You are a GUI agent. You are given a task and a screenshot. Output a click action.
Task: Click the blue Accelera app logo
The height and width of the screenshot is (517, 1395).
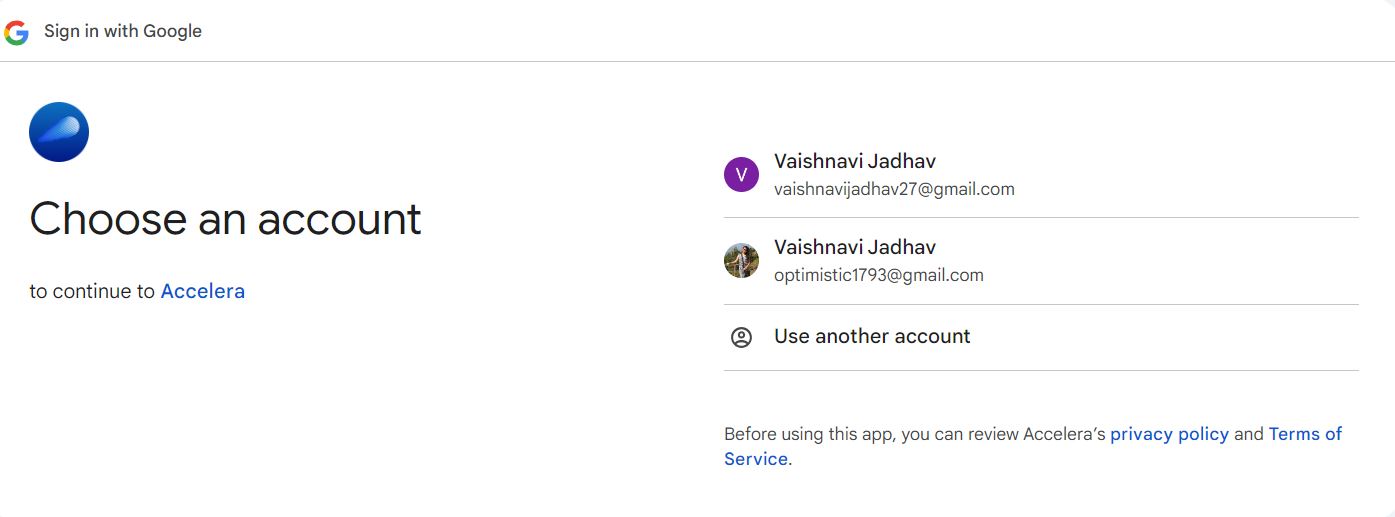(x=59, y=132)
